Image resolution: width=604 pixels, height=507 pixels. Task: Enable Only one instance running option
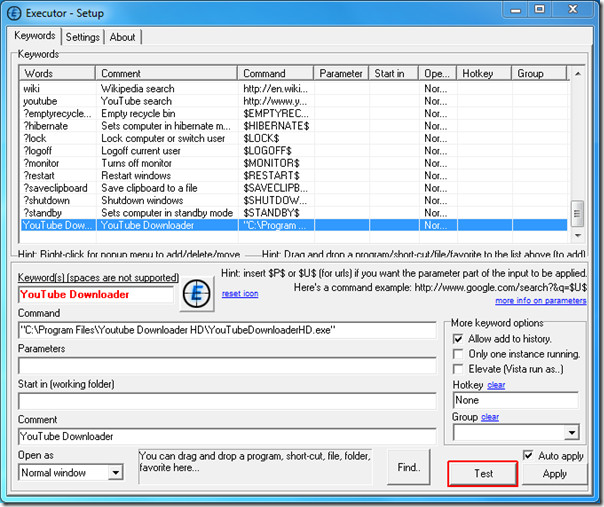pyautogui.click(x=458, y=355)
